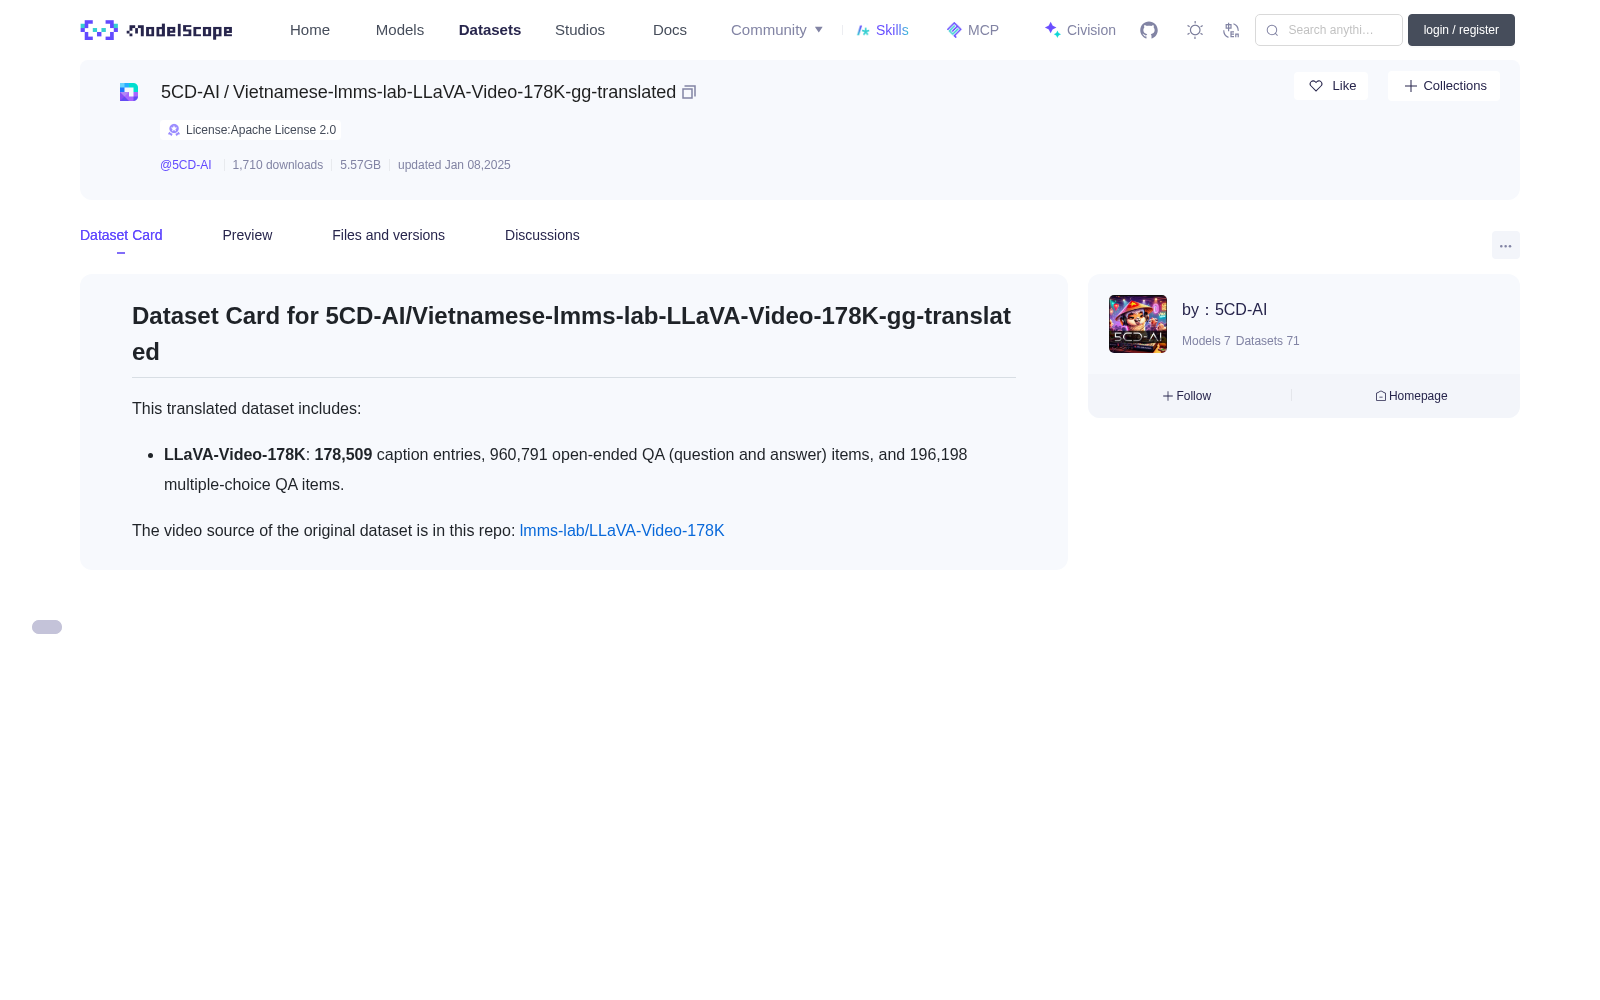Click the 5CD-AI organization avatar thumbnail
Image resolution: width=1600 pixels, height=1000 pixels.
[1138, 324]
